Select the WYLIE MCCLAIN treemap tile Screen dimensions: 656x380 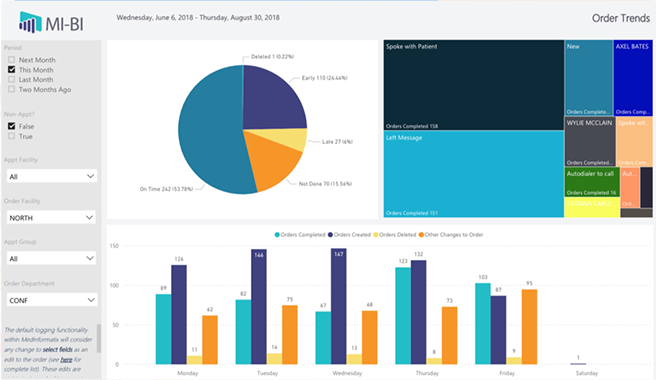pos(590,141)
